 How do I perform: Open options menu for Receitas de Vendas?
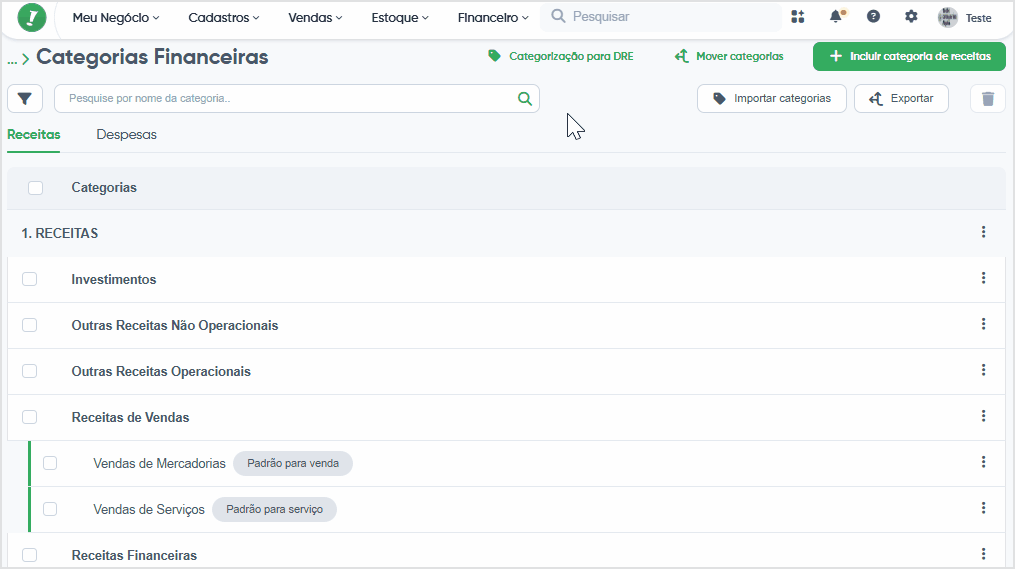983,416
